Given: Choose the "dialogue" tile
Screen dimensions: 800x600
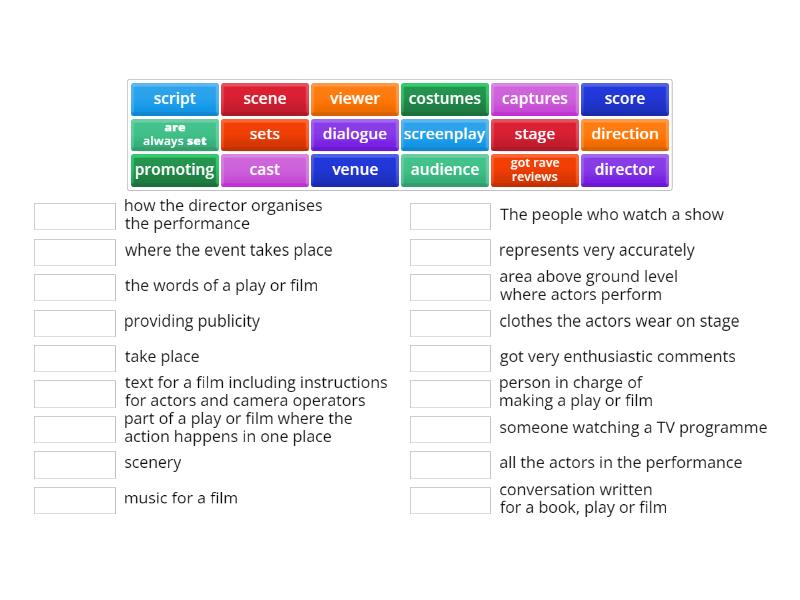Looking at the screenshot, I should tap(354, 134).
